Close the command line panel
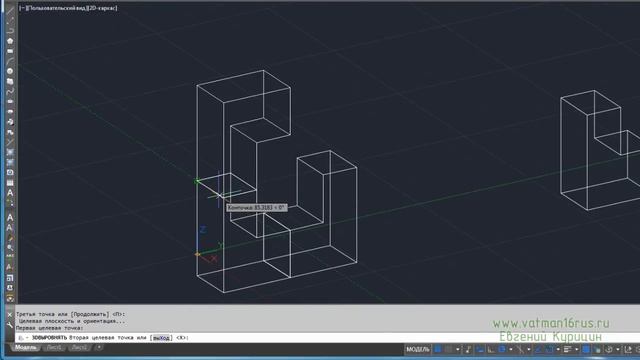640x360 pixels. [10, 315]
